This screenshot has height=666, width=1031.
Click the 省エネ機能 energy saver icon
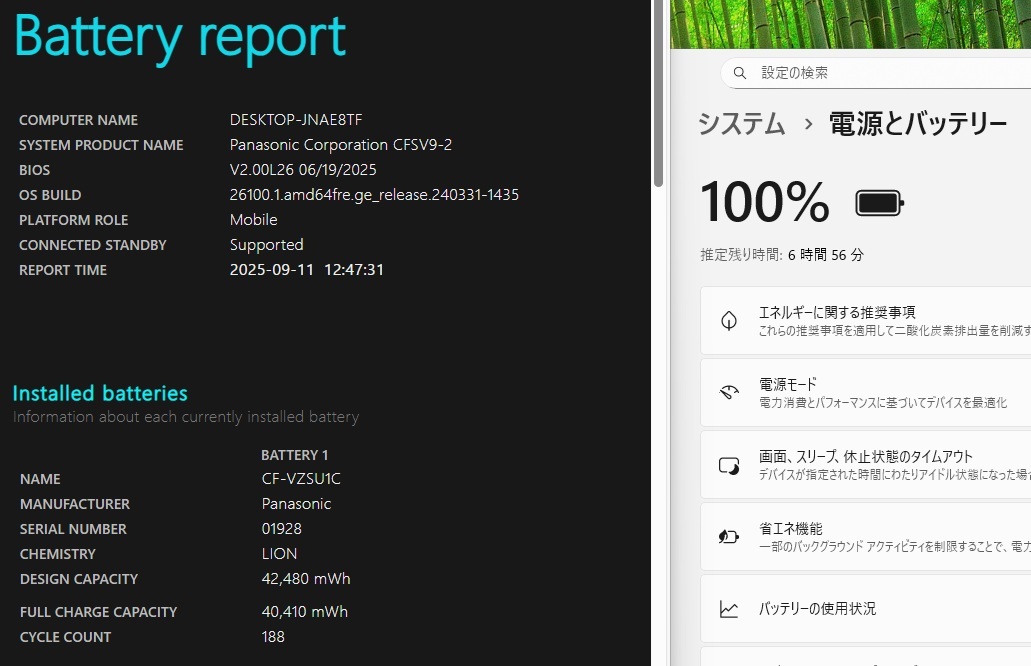729,536
